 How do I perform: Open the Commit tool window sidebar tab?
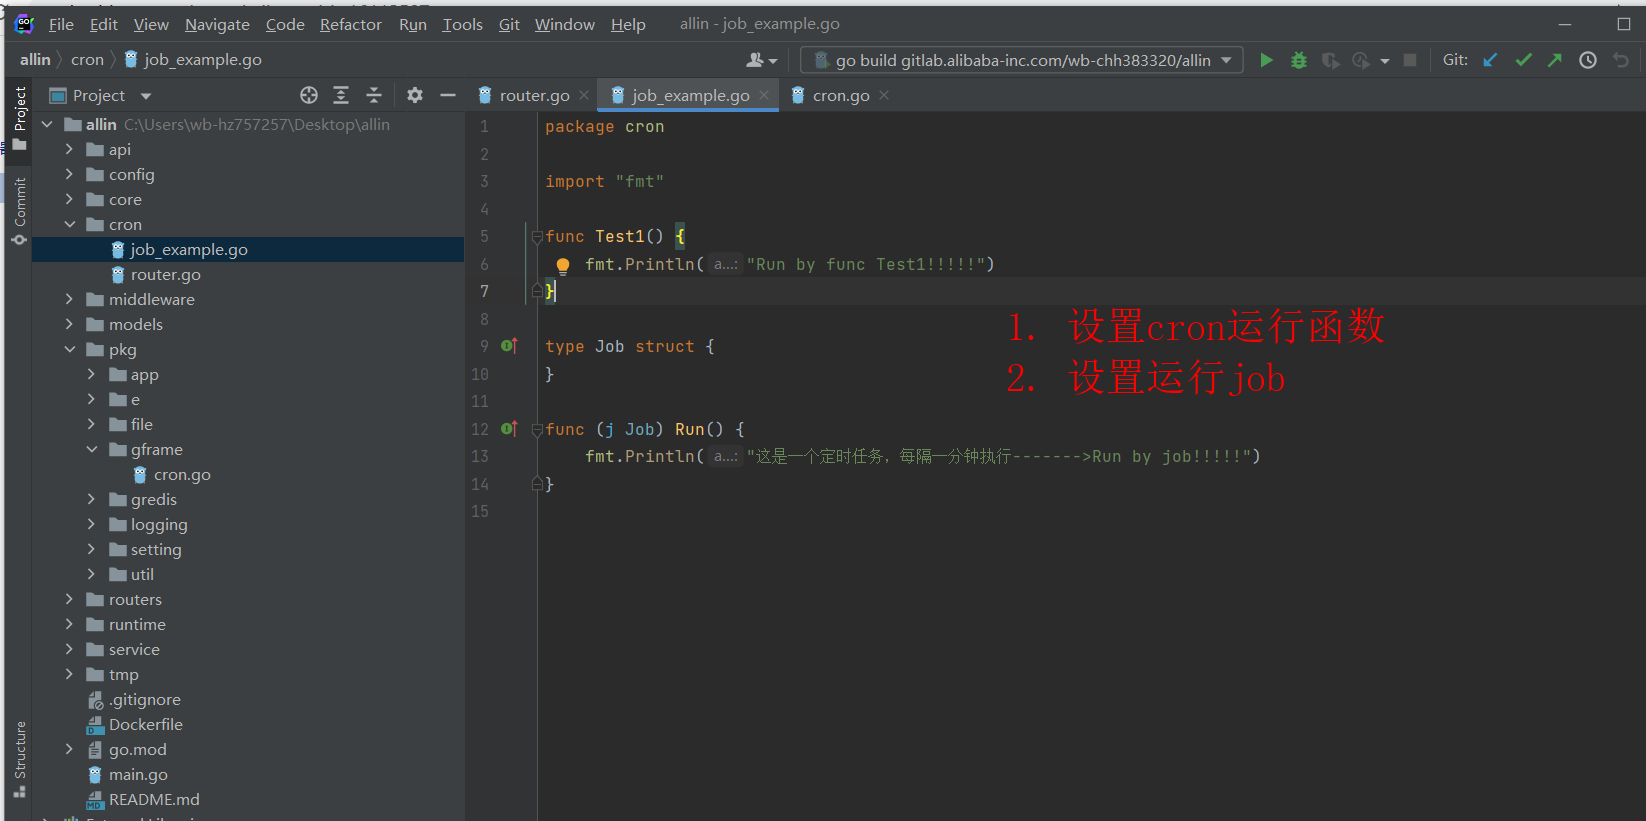tap(19, 211)
